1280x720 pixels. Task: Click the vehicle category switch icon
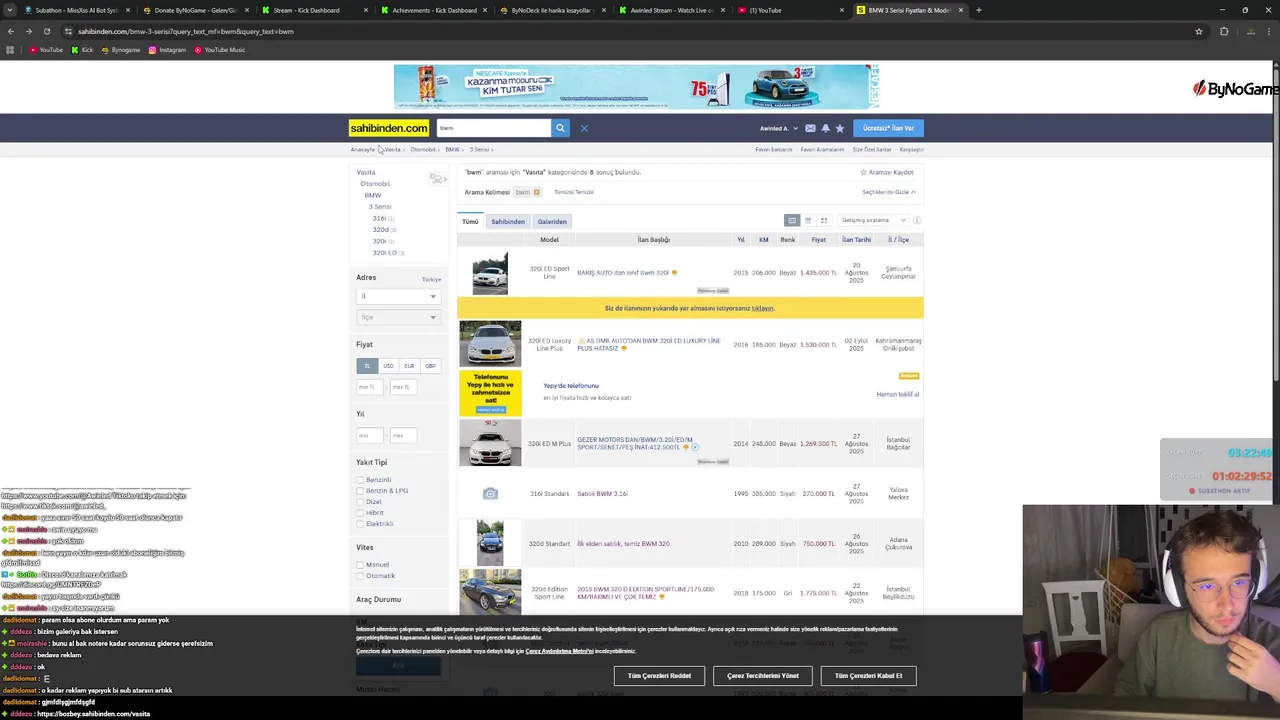click(437, 178)
